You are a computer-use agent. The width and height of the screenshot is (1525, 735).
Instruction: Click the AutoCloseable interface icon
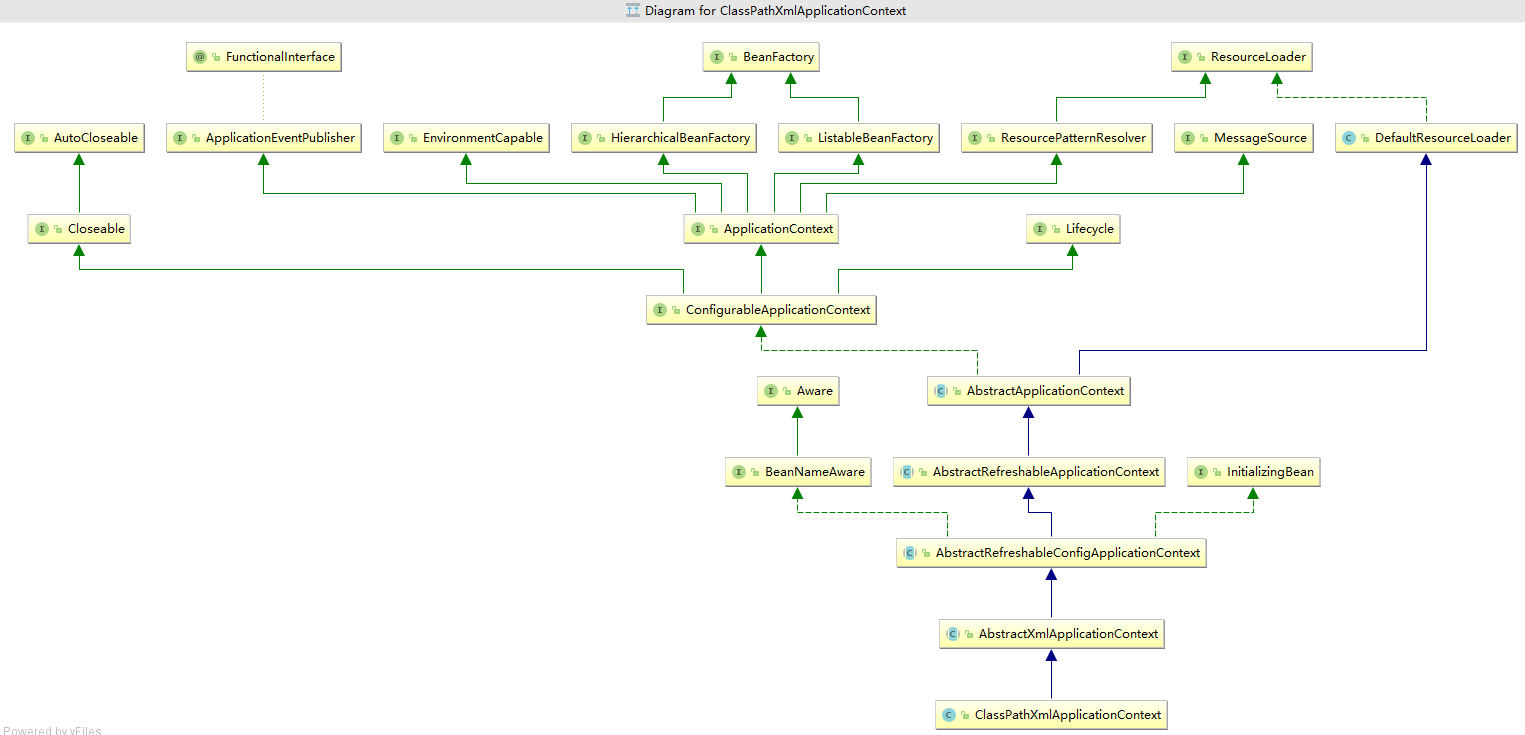coord(28,138)
